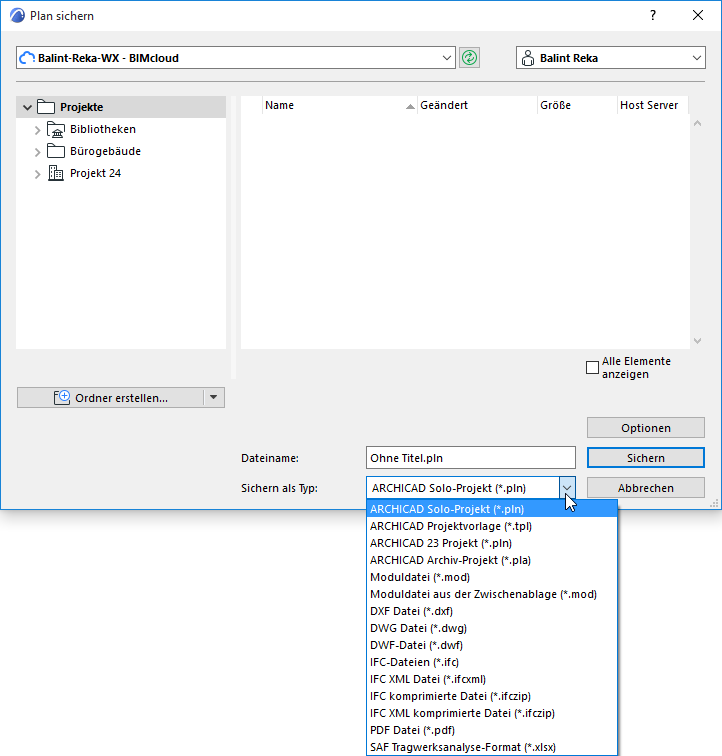Select ARCHICAD Archiv-Projekt (*.pla) type
Screen dimensions: 722x756
491,560
